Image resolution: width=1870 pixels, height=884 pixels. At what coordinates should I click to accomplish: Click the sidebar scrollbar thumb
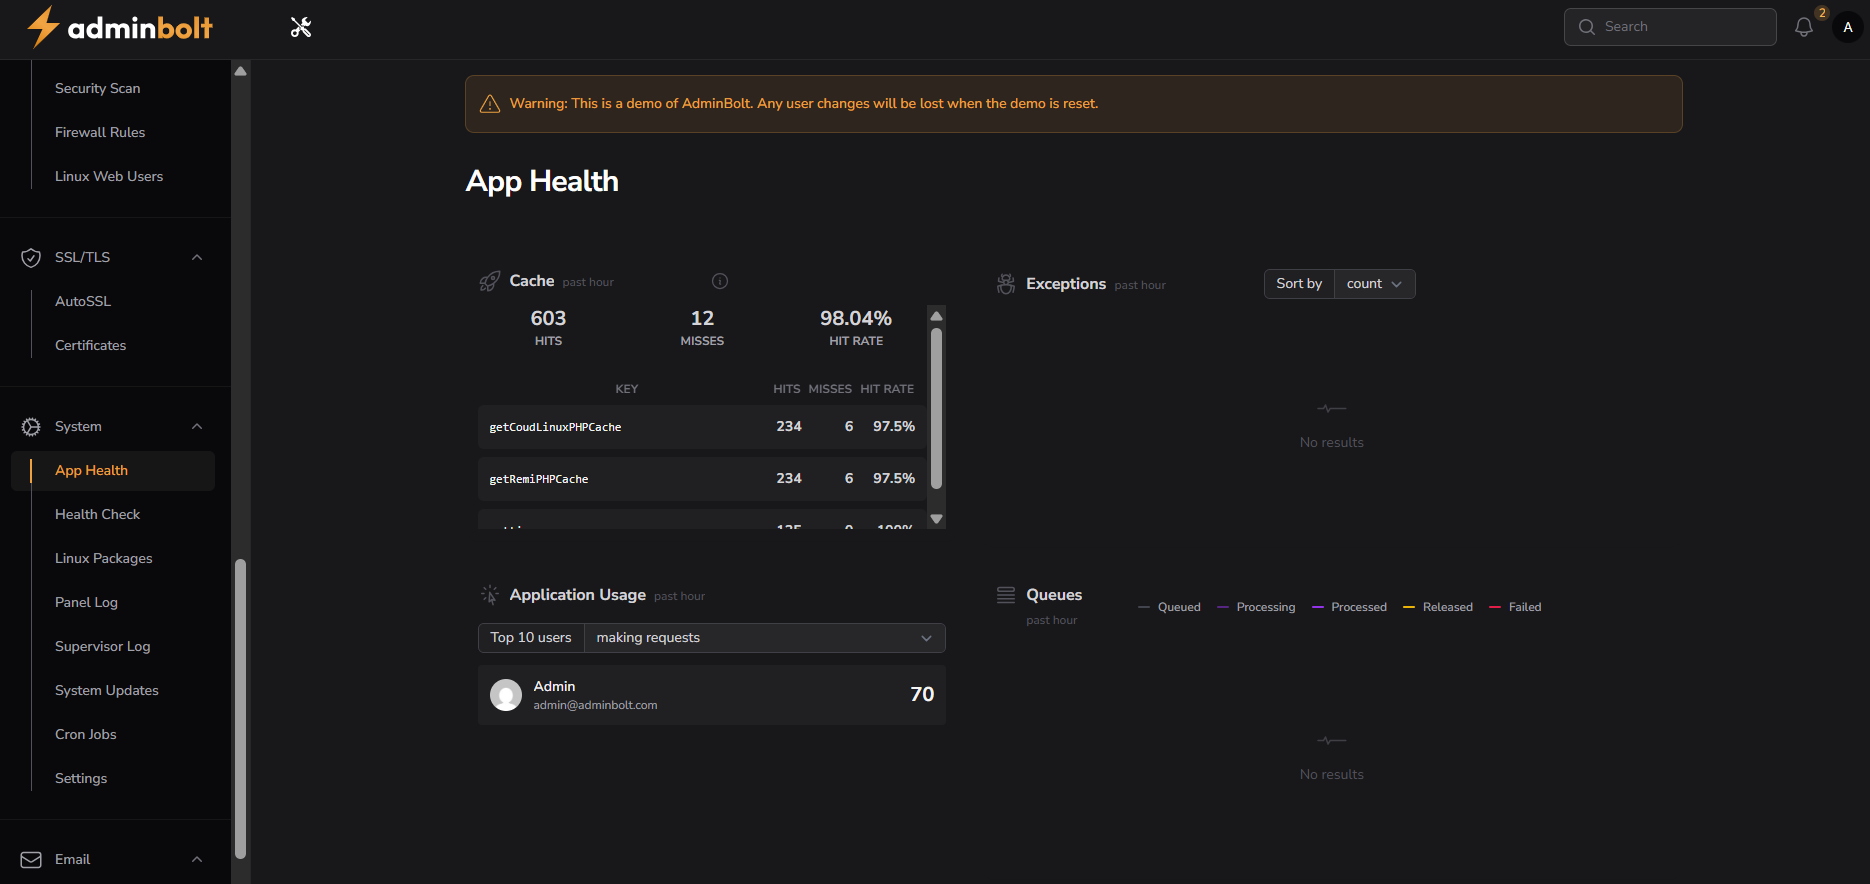click(240, 708)
